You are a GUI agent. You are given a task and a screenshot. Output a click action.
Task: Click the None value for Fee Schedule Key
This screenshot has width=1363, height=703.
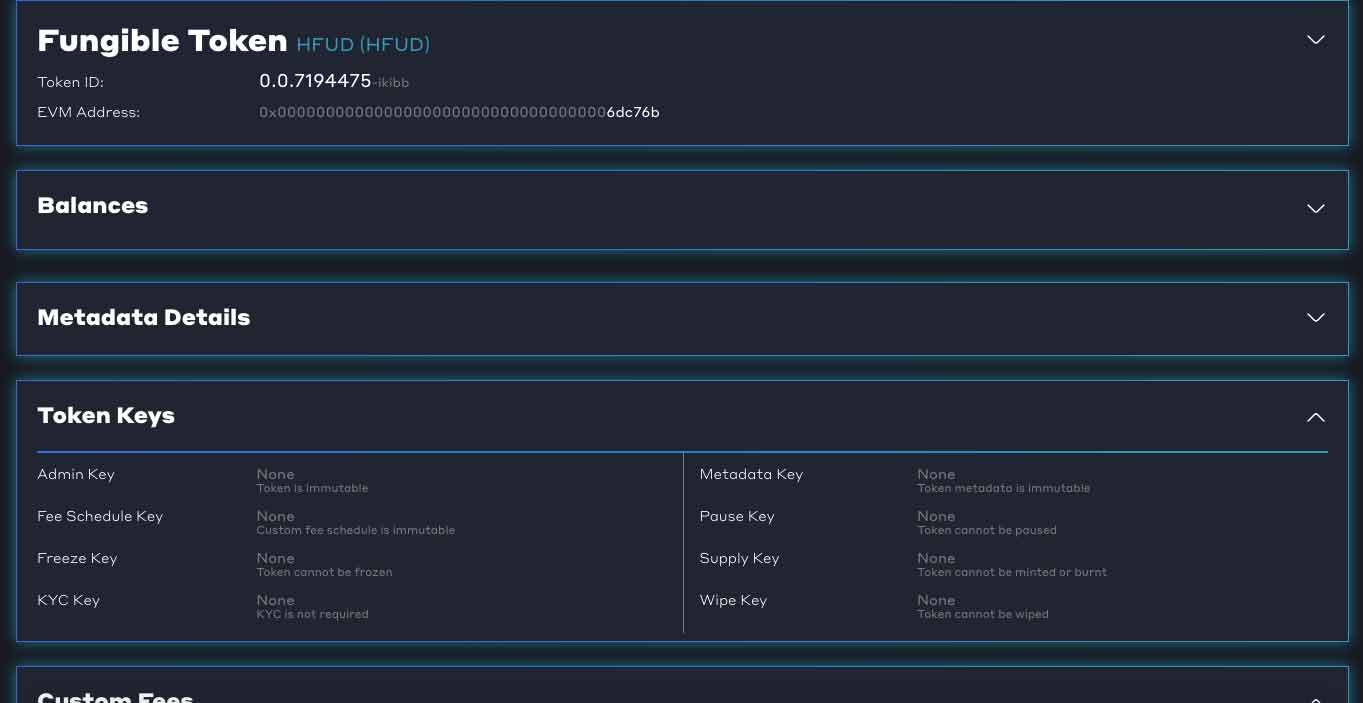[275, 516]
